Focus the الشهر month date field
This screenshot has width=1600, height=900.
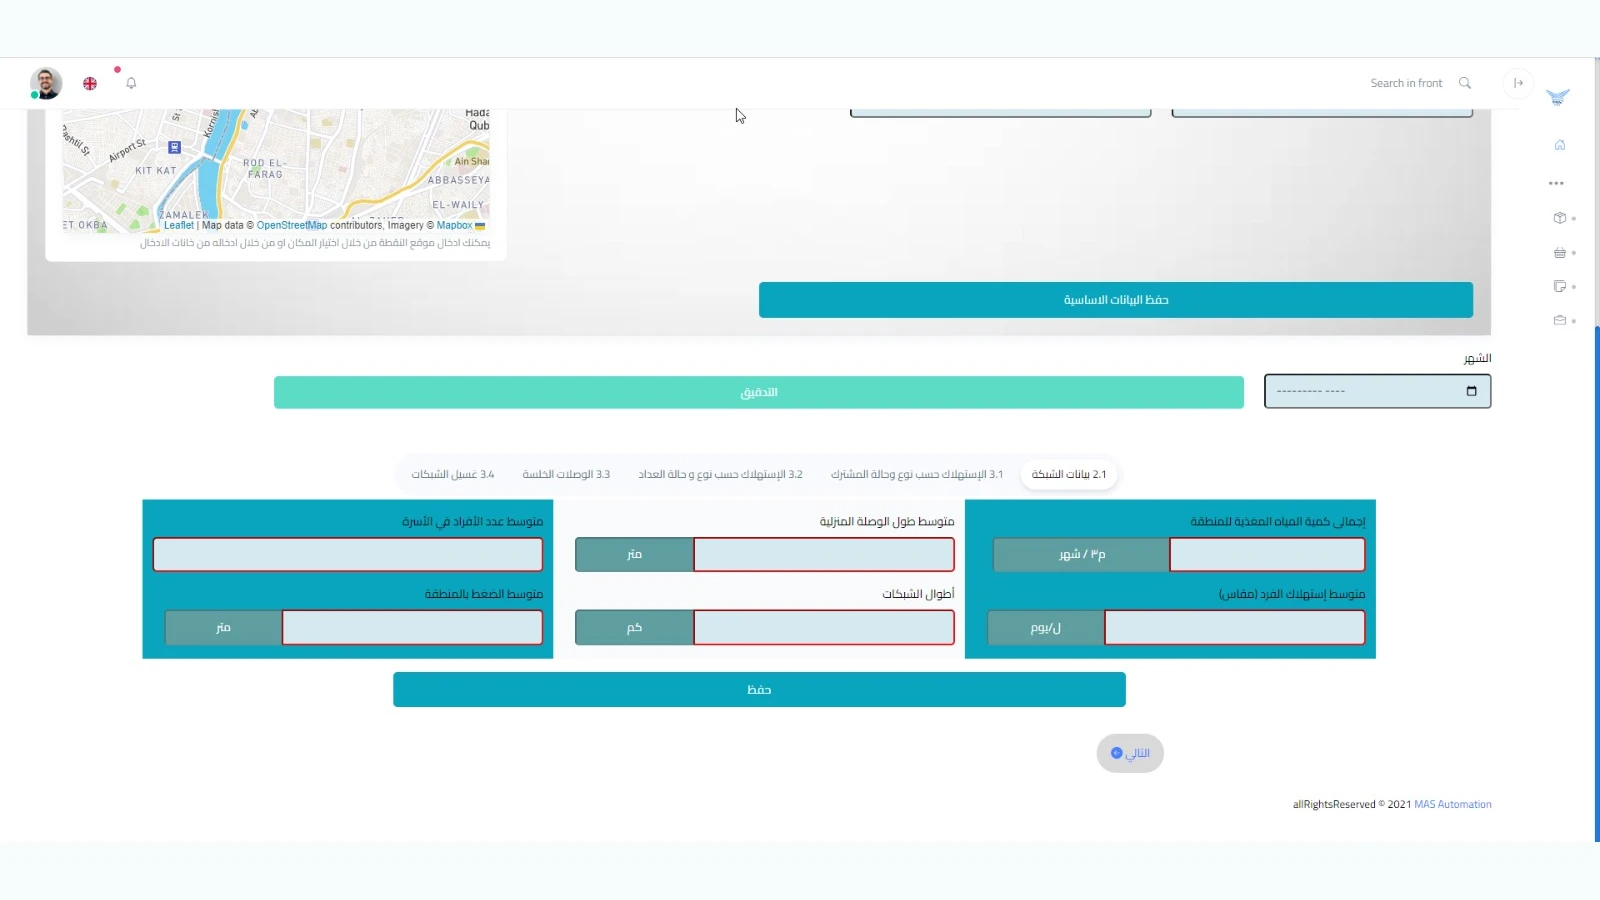pyautogui.click(x=1378, y=391)
